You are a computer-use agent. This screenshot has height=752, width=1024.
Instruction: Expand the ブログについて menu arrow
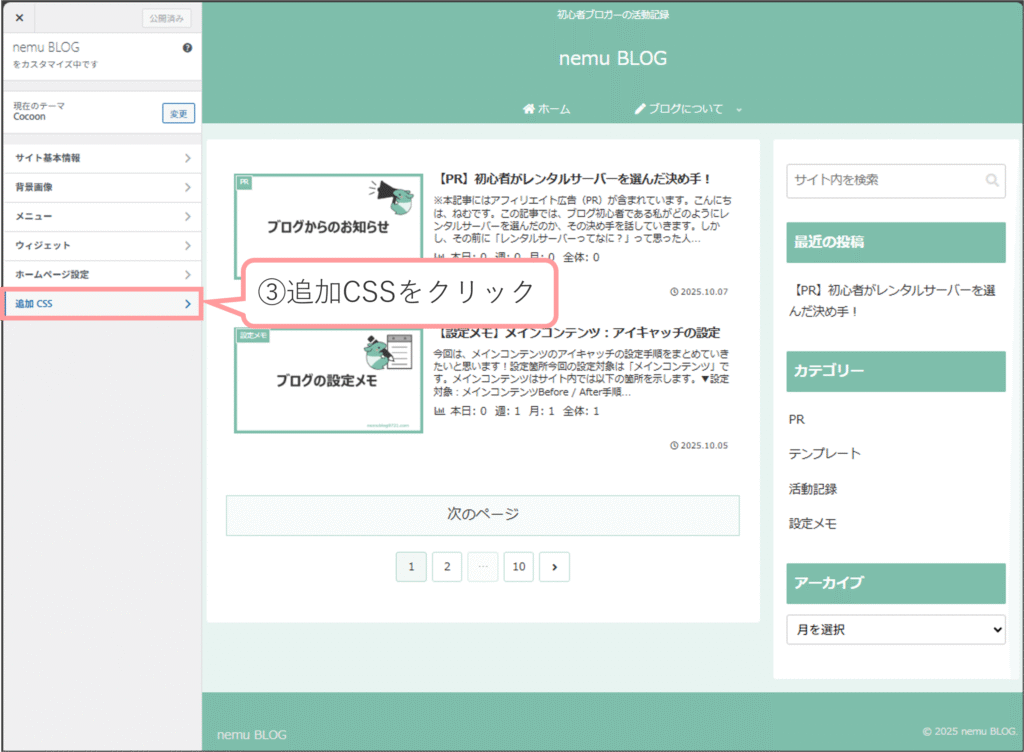tap(739, 110)
